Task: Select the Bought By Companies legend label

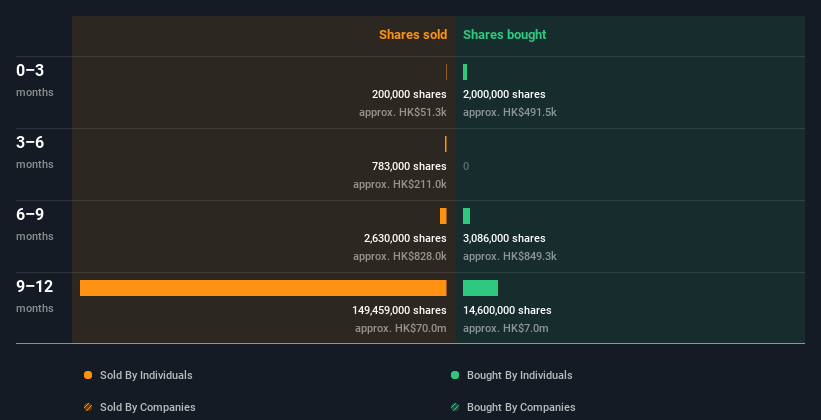Action: 521,407
